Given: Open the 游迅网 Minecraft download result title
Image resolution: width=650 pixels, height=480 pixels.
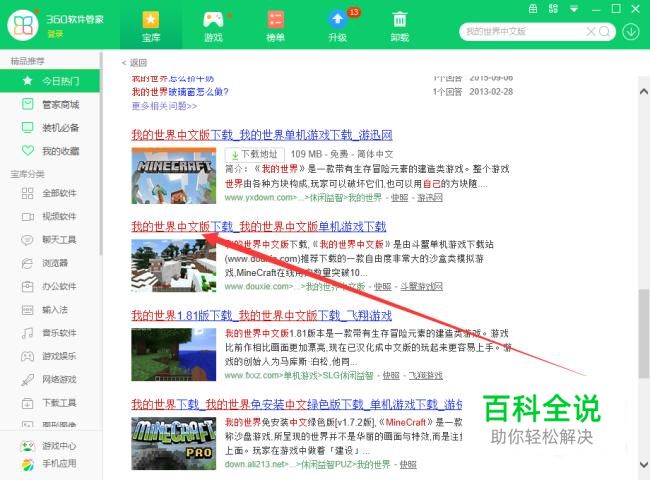Looking at the screenshot, I should 262,135.
